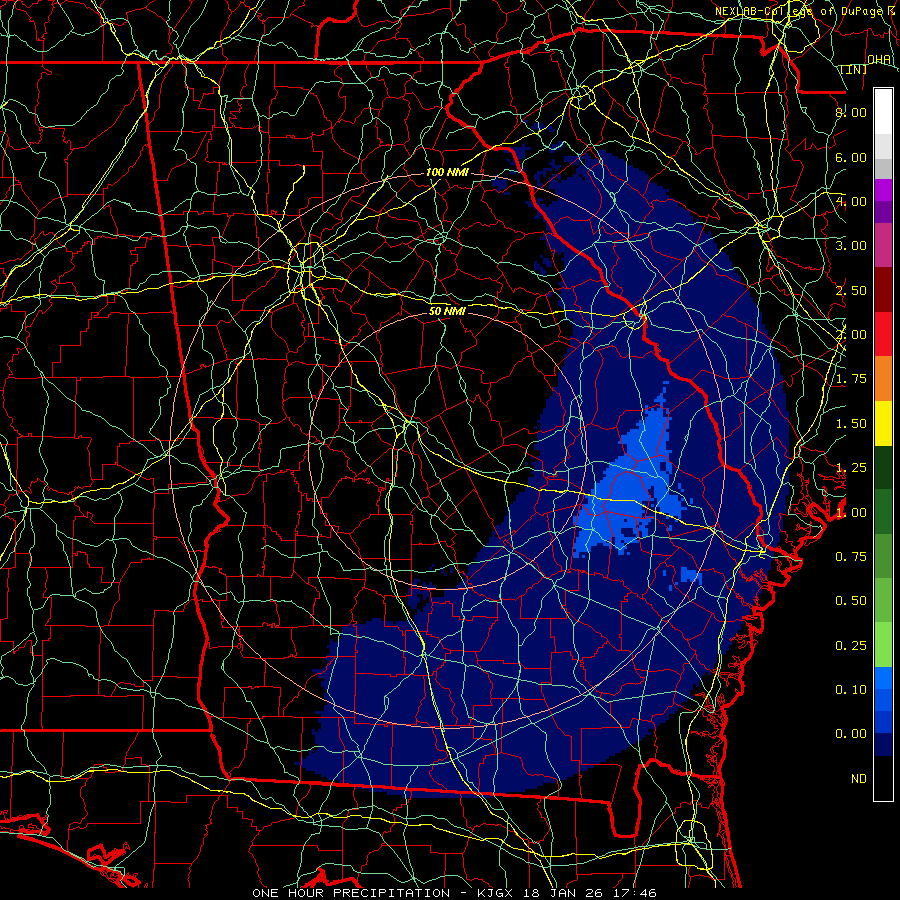900x900 pixels.
Task: Select the lime green swatch beside 0.25
Action: (883, 645)
